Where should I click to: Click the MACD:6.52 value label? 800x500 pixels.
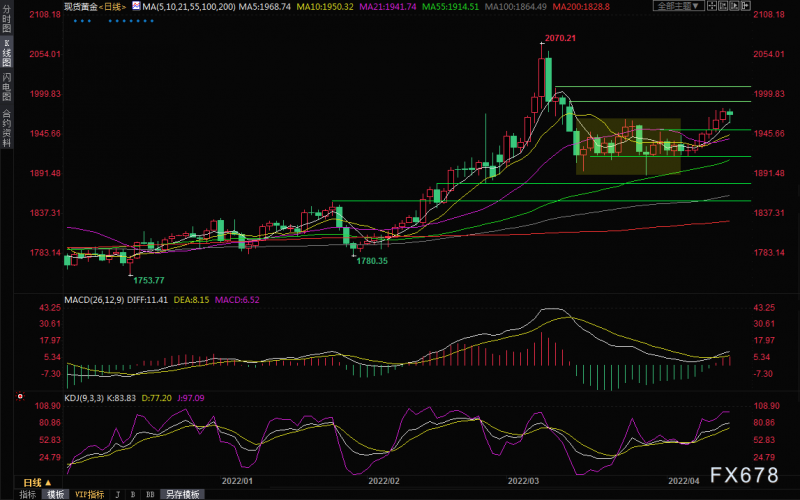coord(237,299)
